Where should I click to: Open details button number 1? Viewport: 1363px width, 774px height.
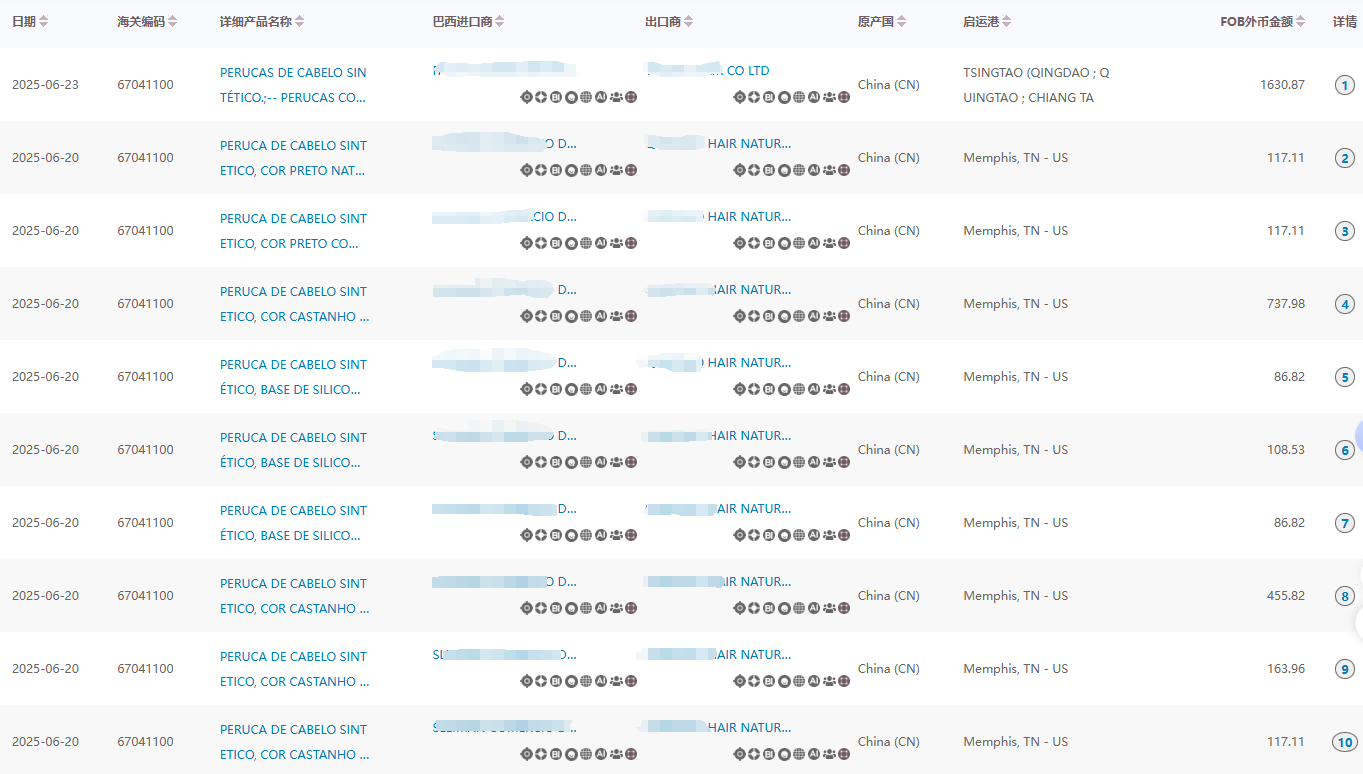pyautogui.click(x=1345, y=85)
